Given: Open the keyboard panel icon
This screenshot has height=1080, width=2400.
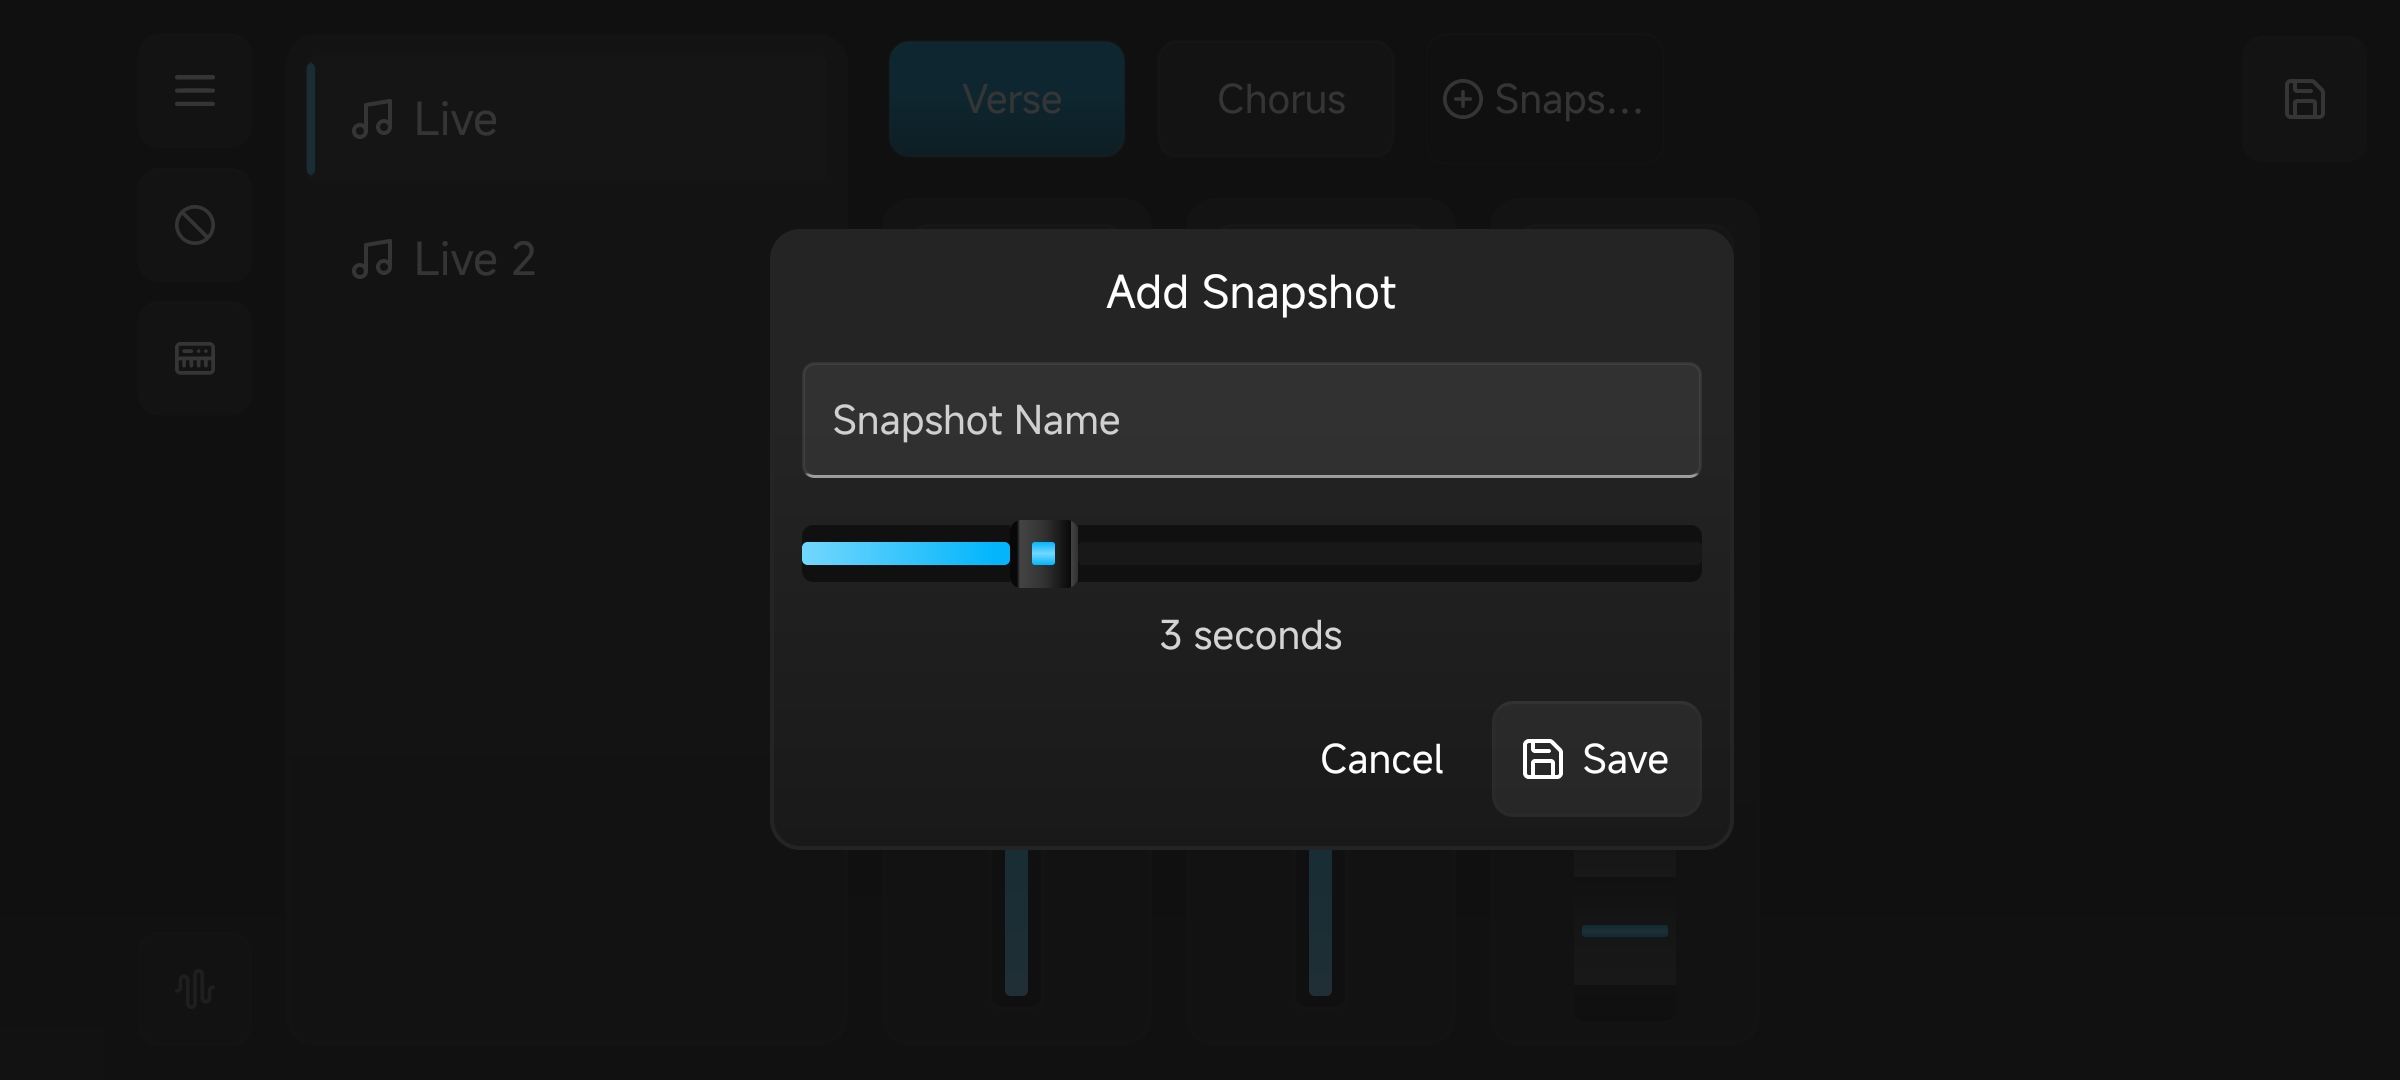Looking at the screenshot, I should (195, 358).
